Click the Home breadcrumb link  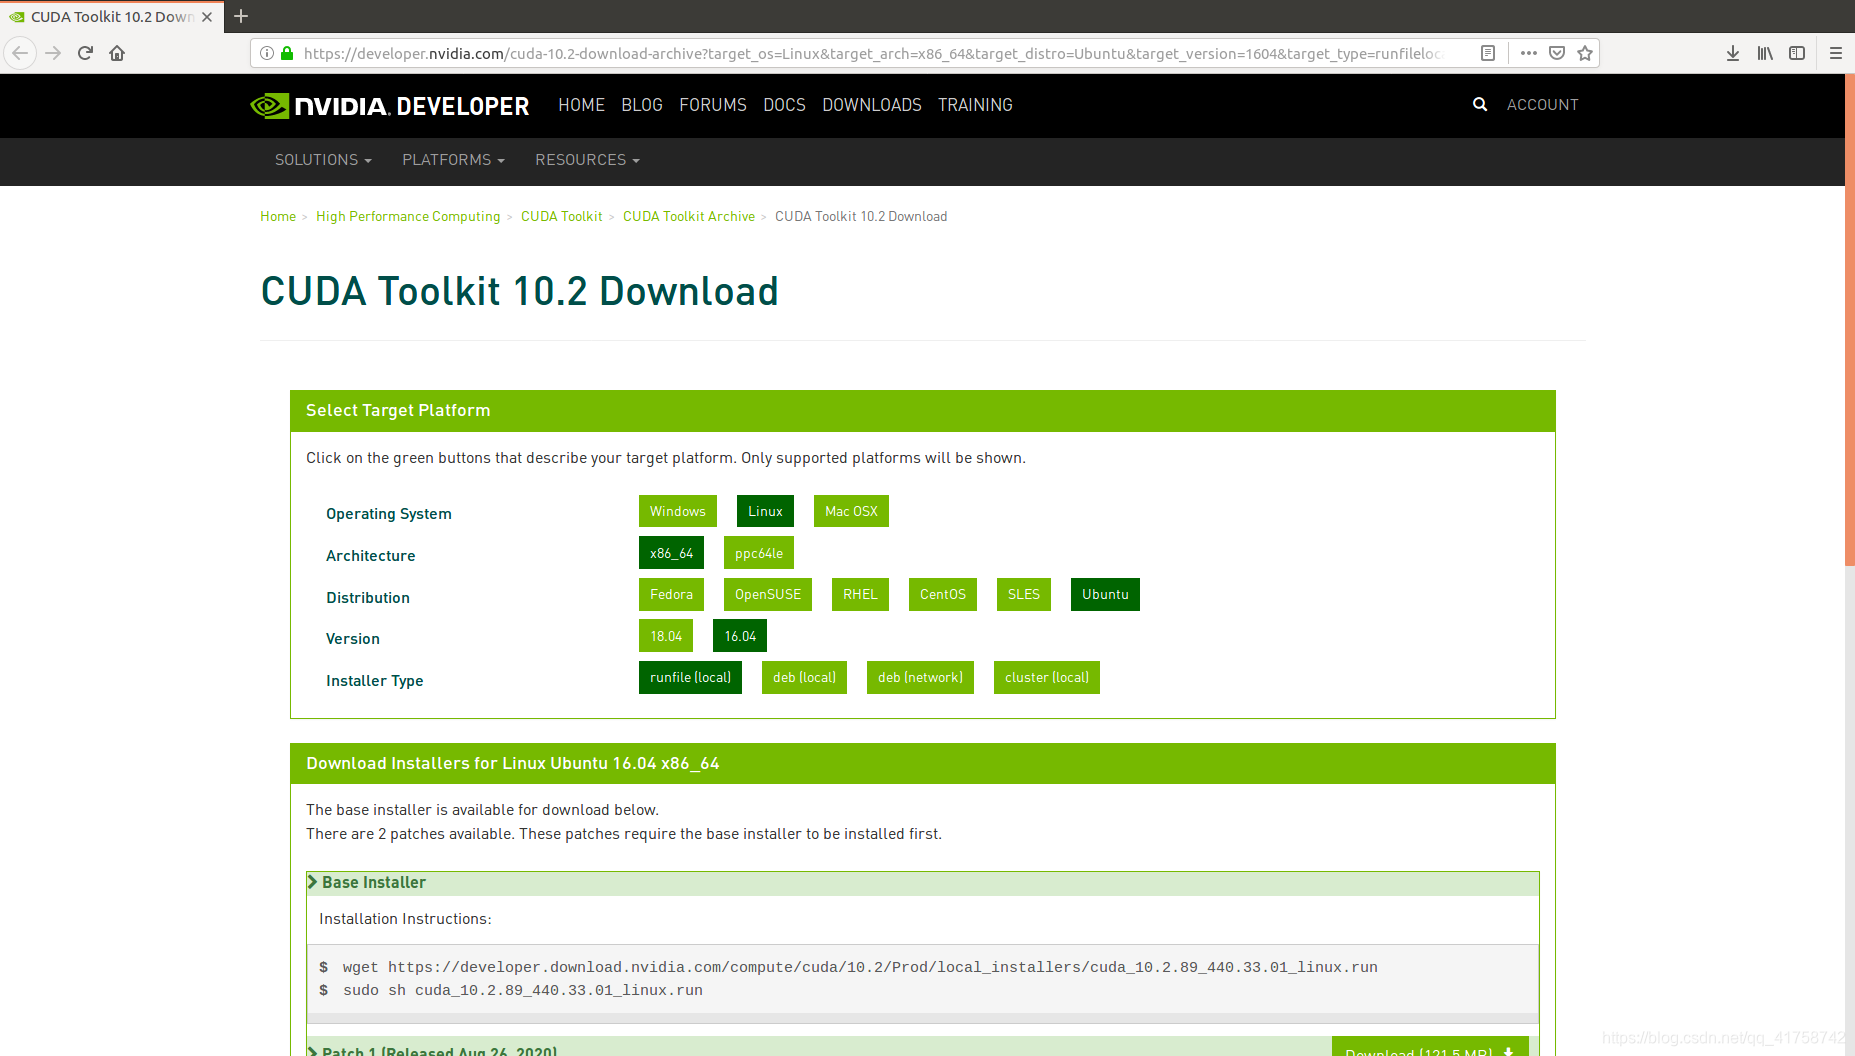(x=278, y=216)
